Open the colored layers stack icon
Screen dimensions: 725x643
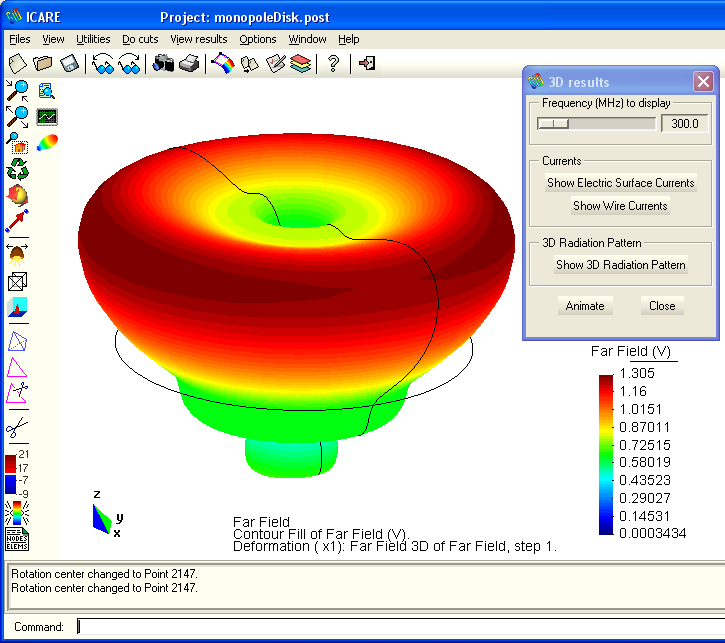click(301, 64)
